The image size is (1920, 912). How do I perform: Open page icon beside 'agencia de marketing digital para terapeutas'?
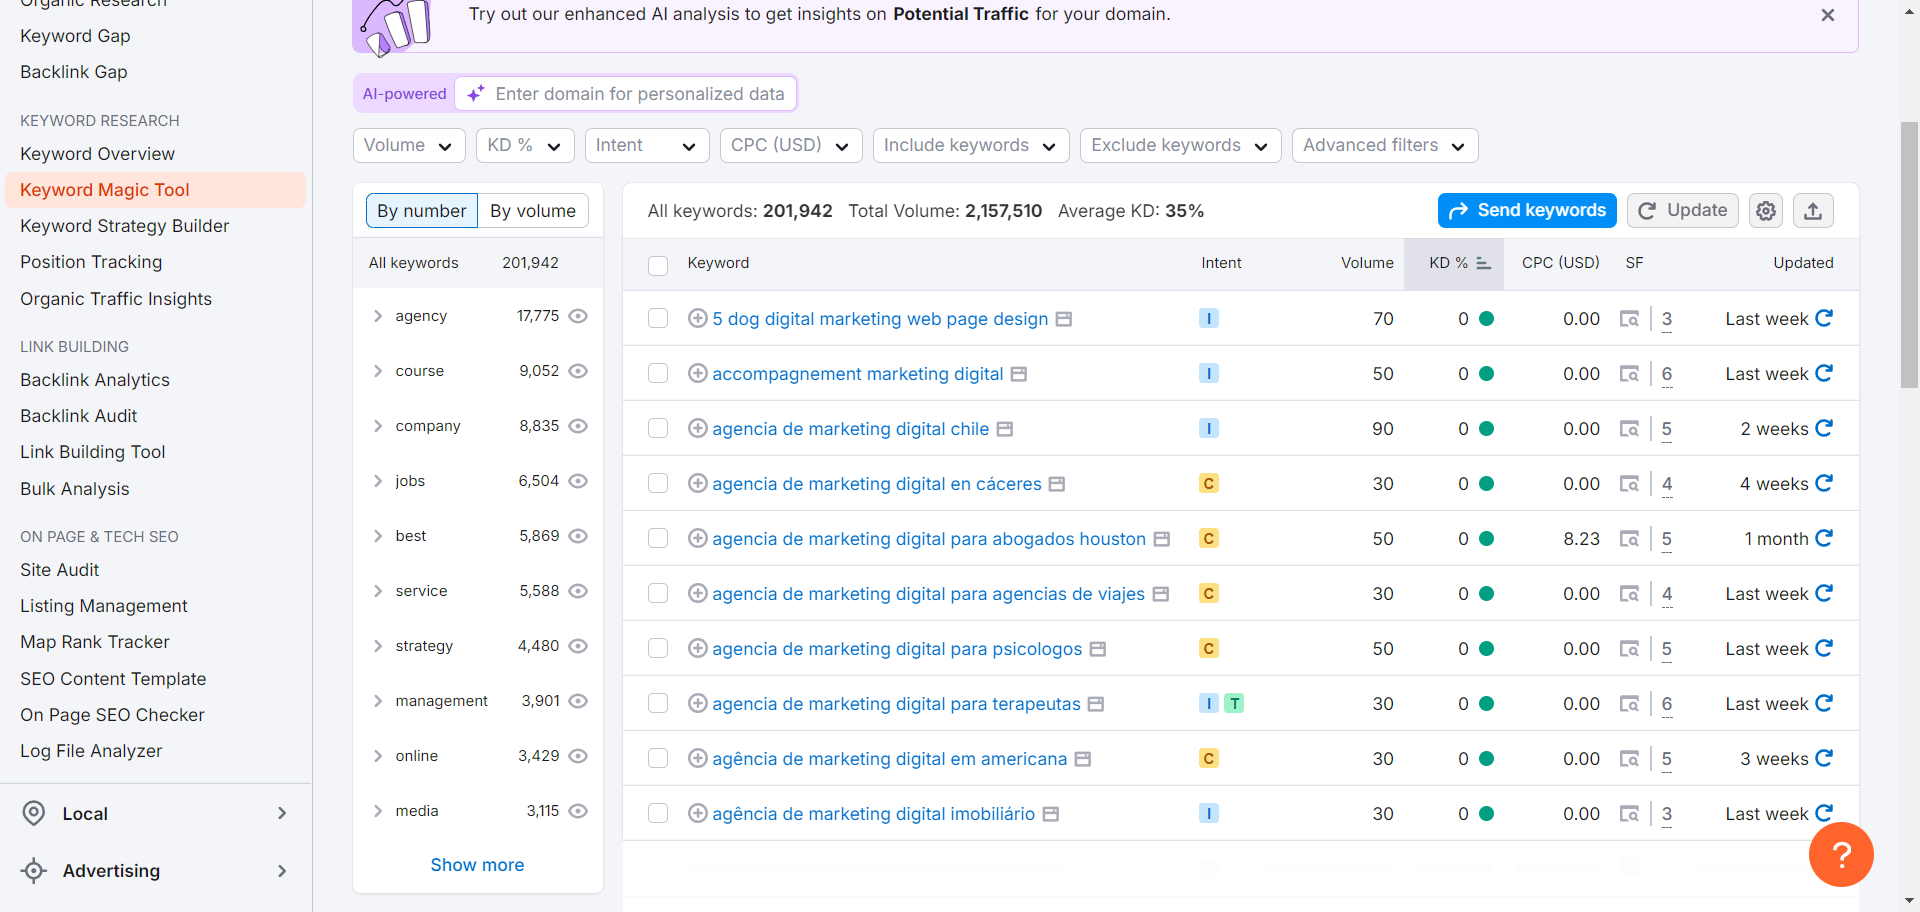1096,704
